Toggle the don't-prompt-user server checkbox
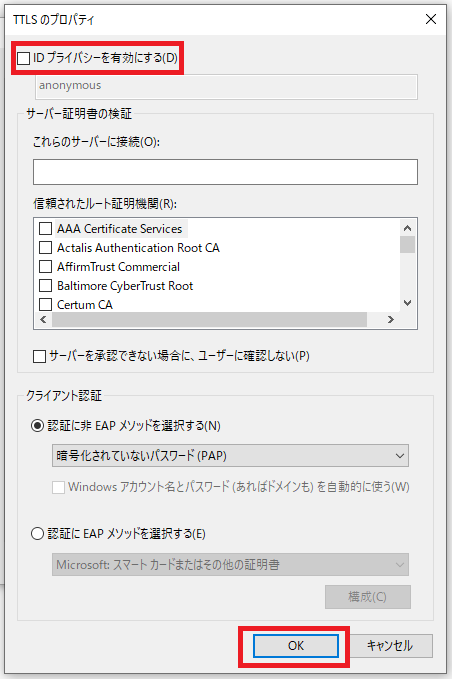Screen dimensions: 452x679 [x=39, y=356]
